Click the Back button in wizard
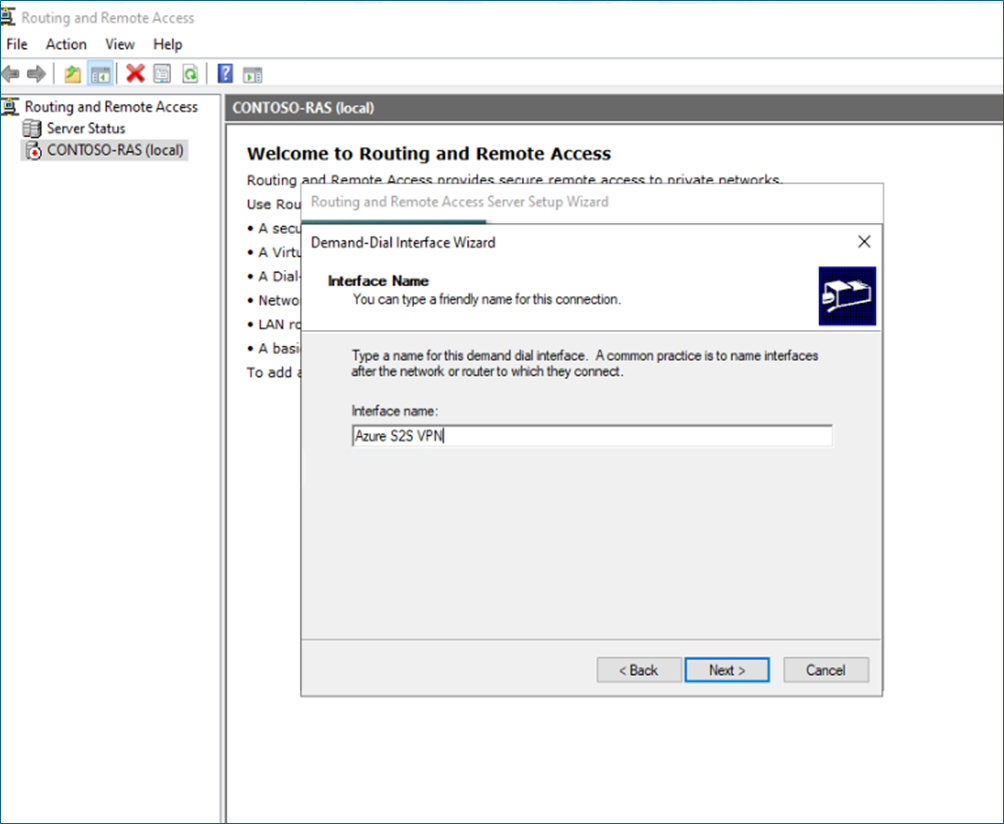Image resolution: width=1004 pixels, height=824 pixels. click(639, 670)
